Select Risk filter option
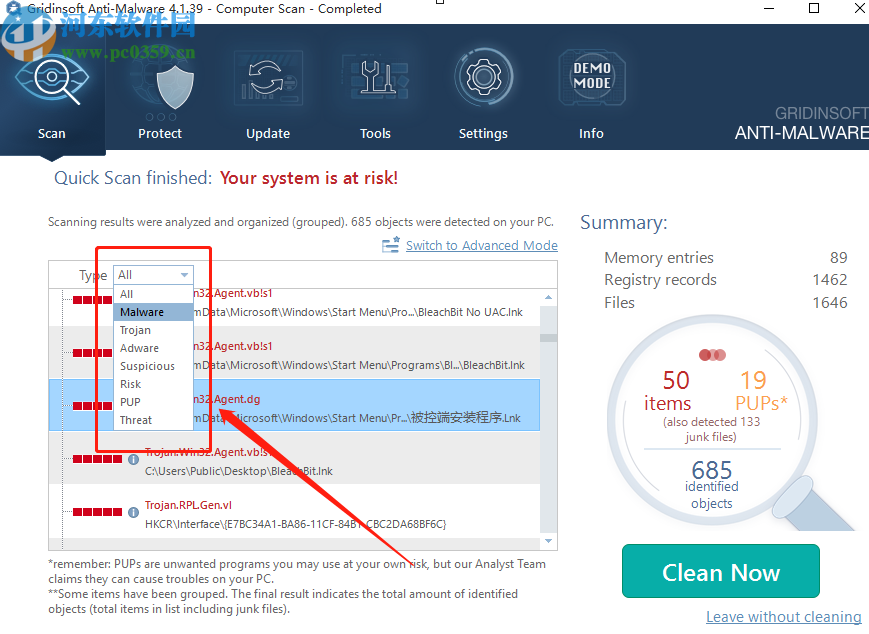This screenshot has height=634, width=869. (154, 384)
